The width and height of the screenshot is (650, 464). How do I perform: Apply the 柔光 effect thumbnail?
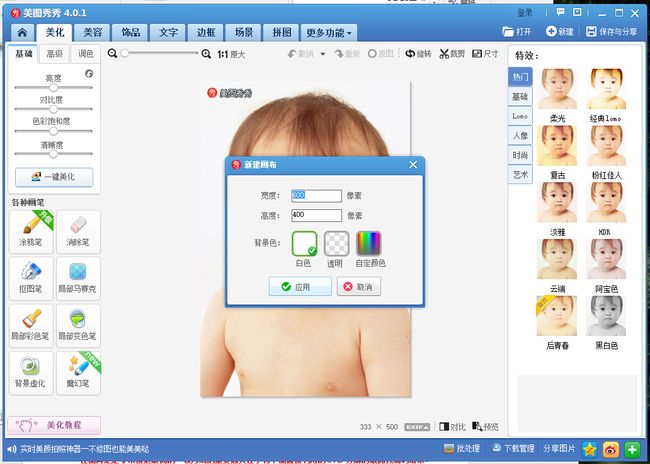pos(557,89)
